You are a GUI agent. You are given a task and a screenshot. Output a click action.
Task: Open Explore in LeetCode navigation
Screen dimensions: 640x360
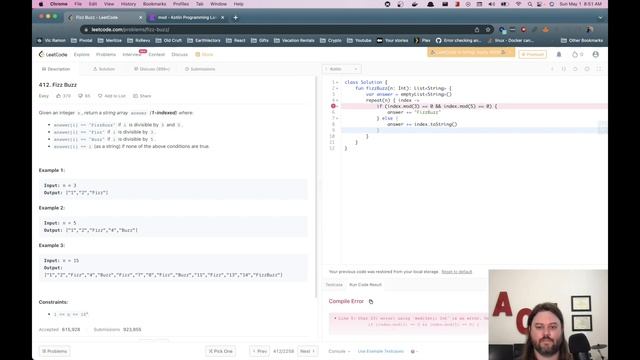click(82, 54)
